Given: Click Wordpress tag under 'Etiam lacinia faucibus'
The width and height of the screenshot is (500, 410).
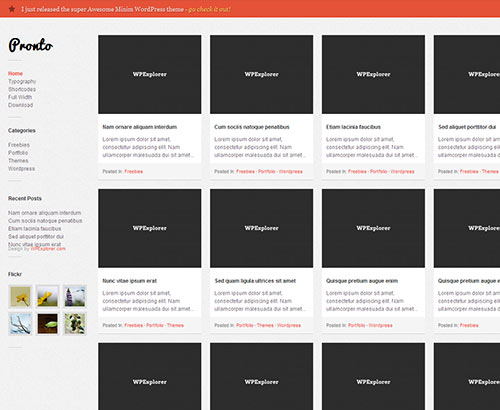Looking at the screenshot, I should 402,172.
